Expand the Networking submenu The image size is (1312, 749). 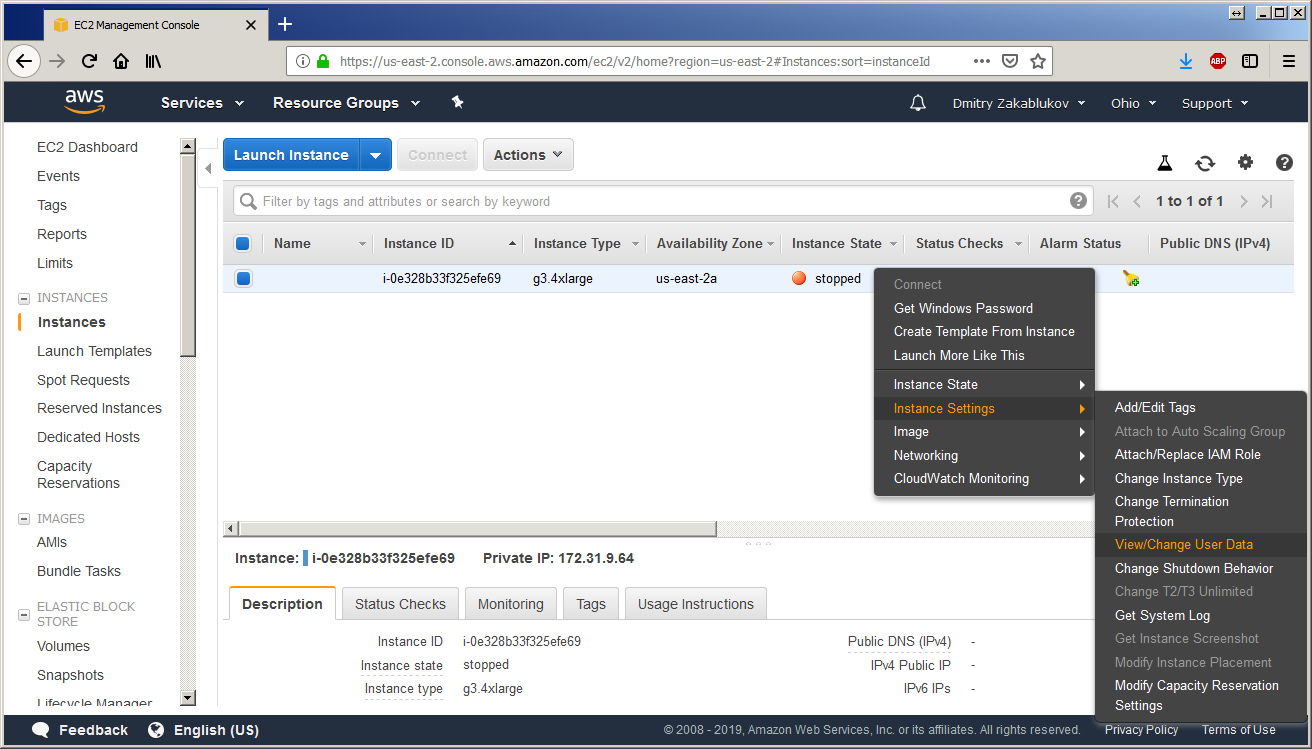tap(984, 455)
